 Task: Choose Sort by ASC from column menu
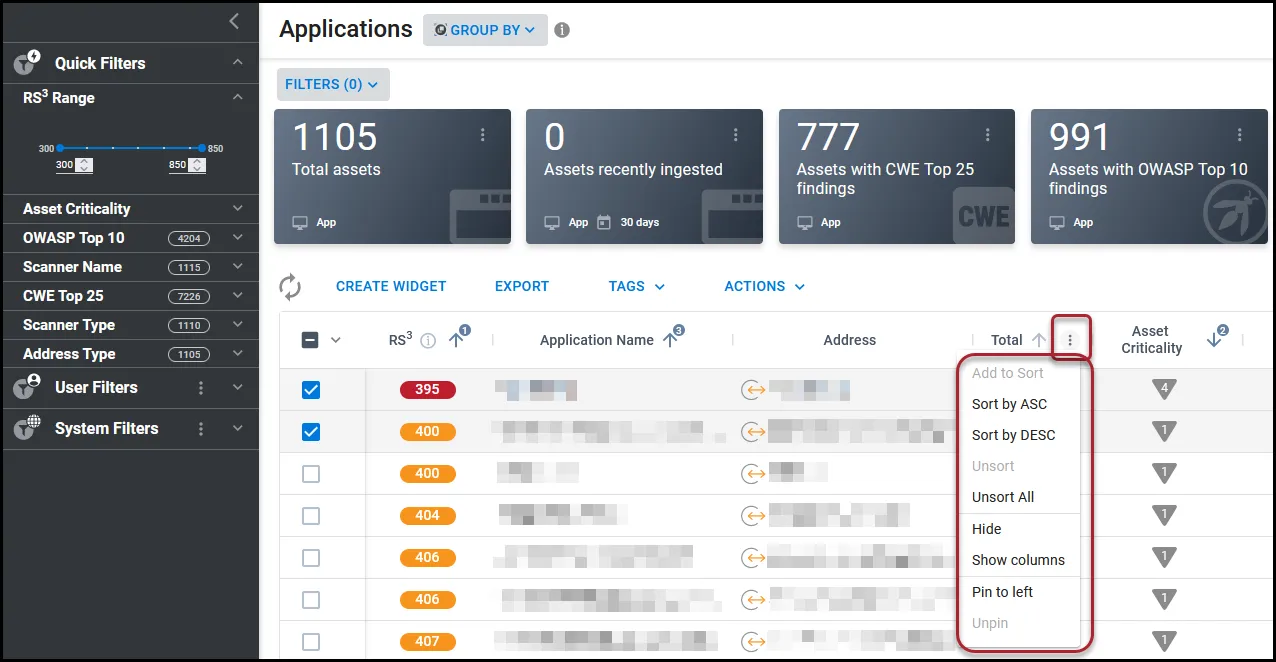click(x=1010, y=404)
